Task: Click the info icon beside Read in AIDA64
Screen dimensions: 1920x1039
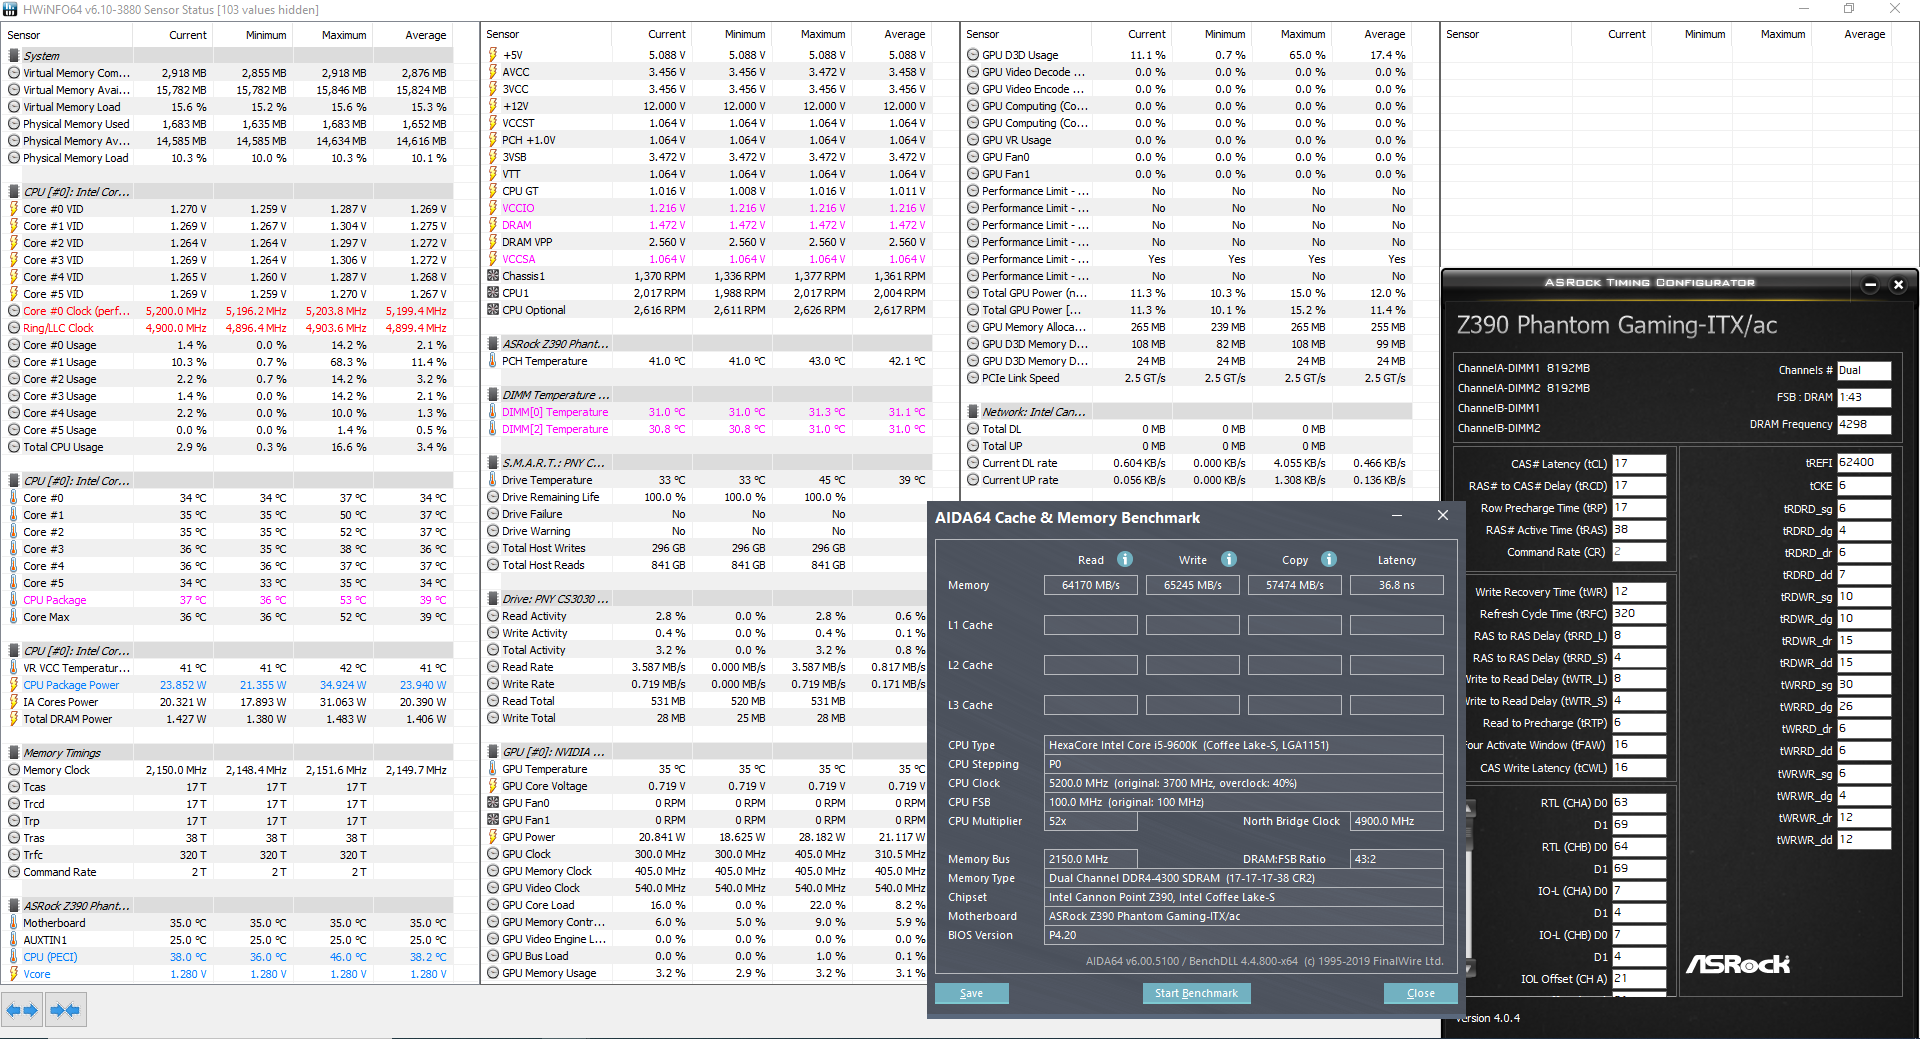Action: [x=1125, y=559]
